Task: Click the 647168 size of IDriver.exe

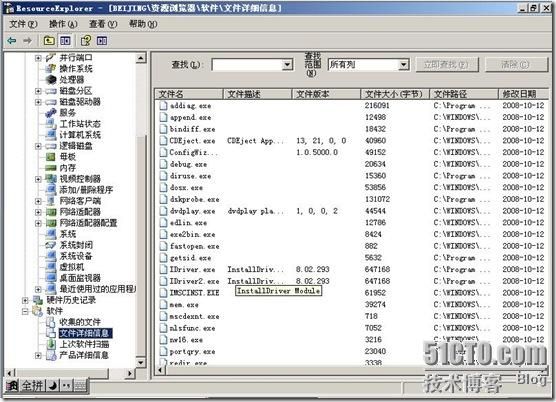Action: (377, 269)
